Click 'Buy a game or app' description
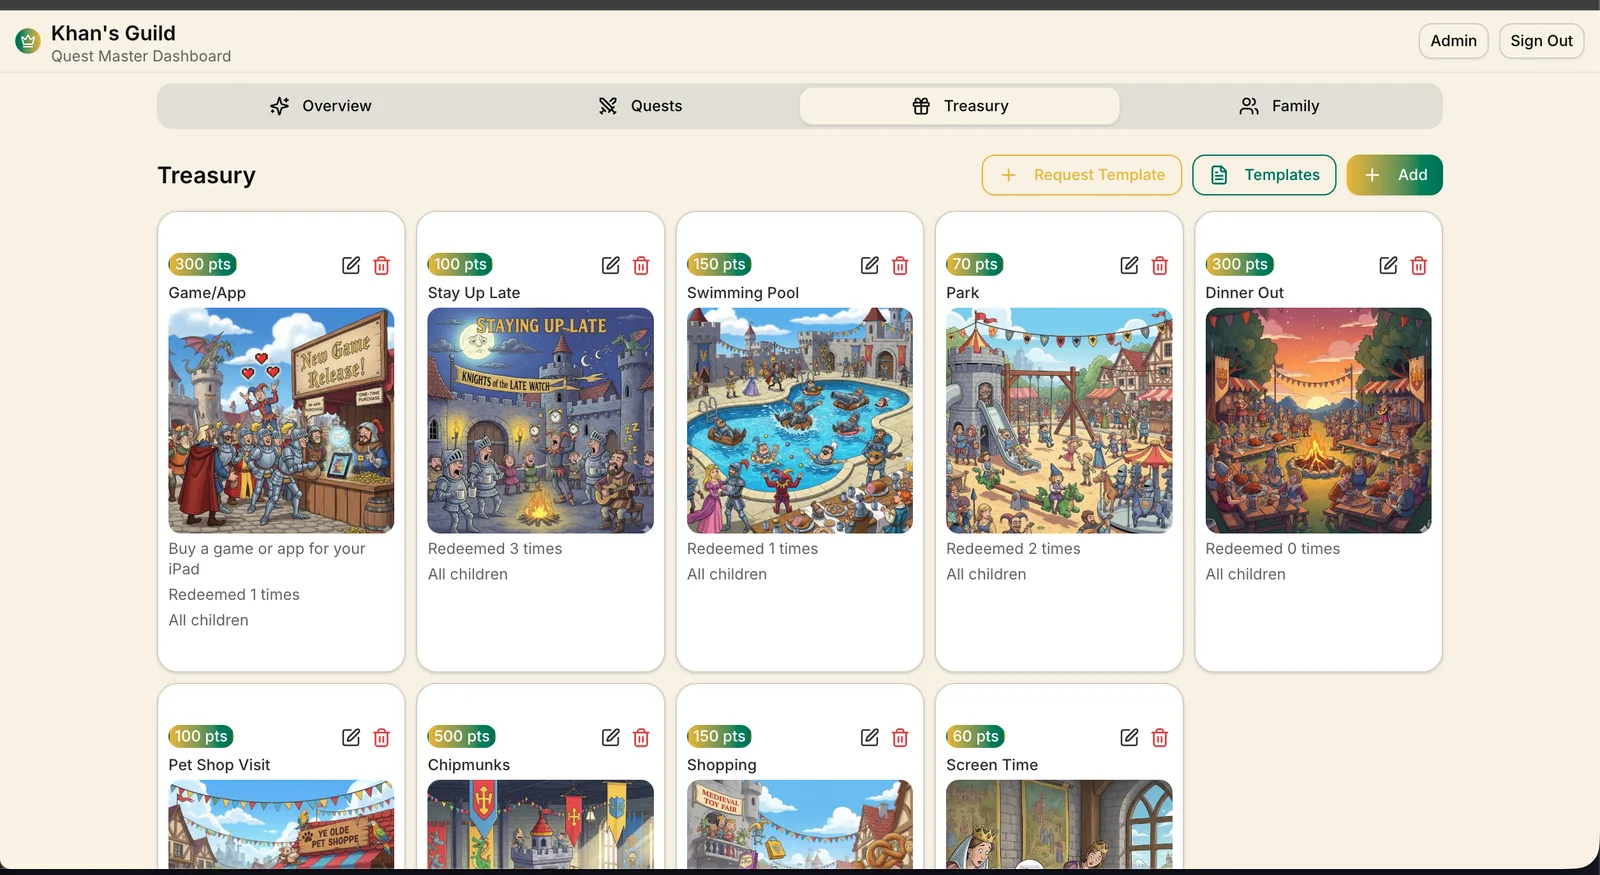 267,559
